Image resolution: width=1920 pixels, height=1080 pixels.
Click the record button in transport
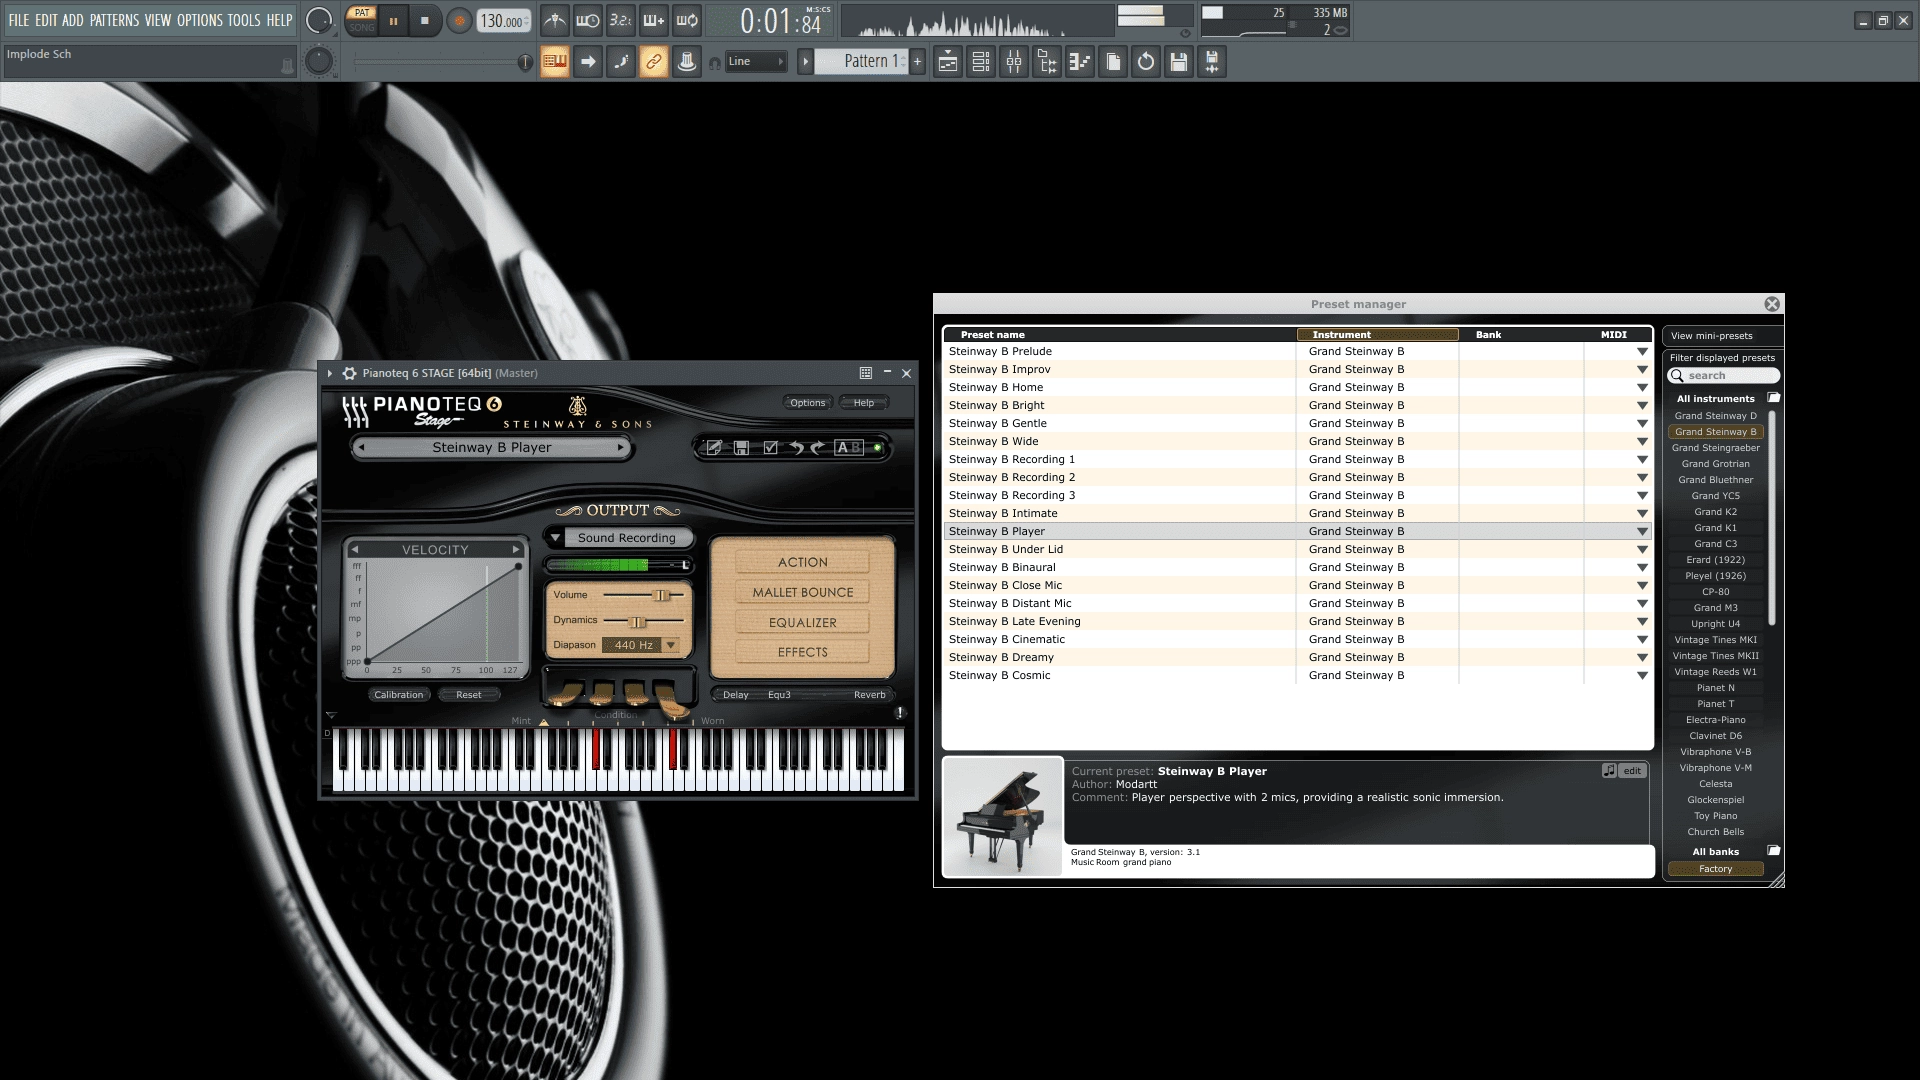(x=460, y=21)
